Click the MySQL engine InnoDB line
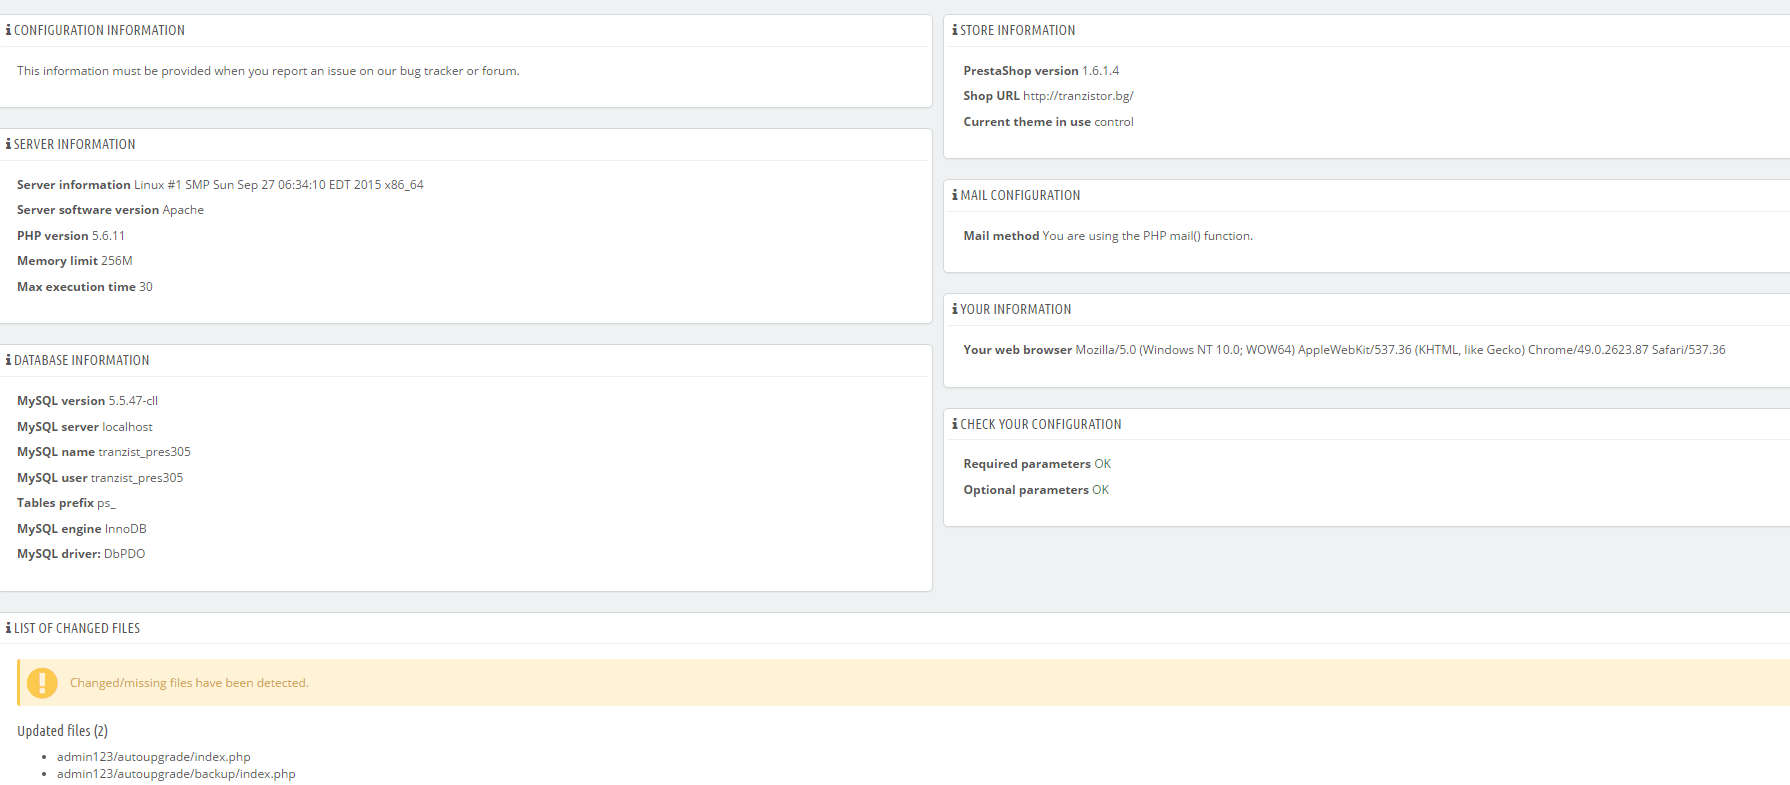 coord(82,529)
